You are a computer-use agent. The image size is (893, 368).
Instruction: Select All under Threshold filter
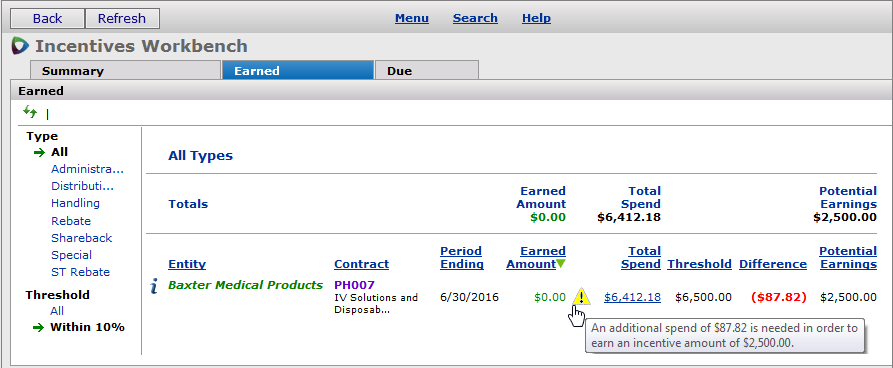(57, 311)
